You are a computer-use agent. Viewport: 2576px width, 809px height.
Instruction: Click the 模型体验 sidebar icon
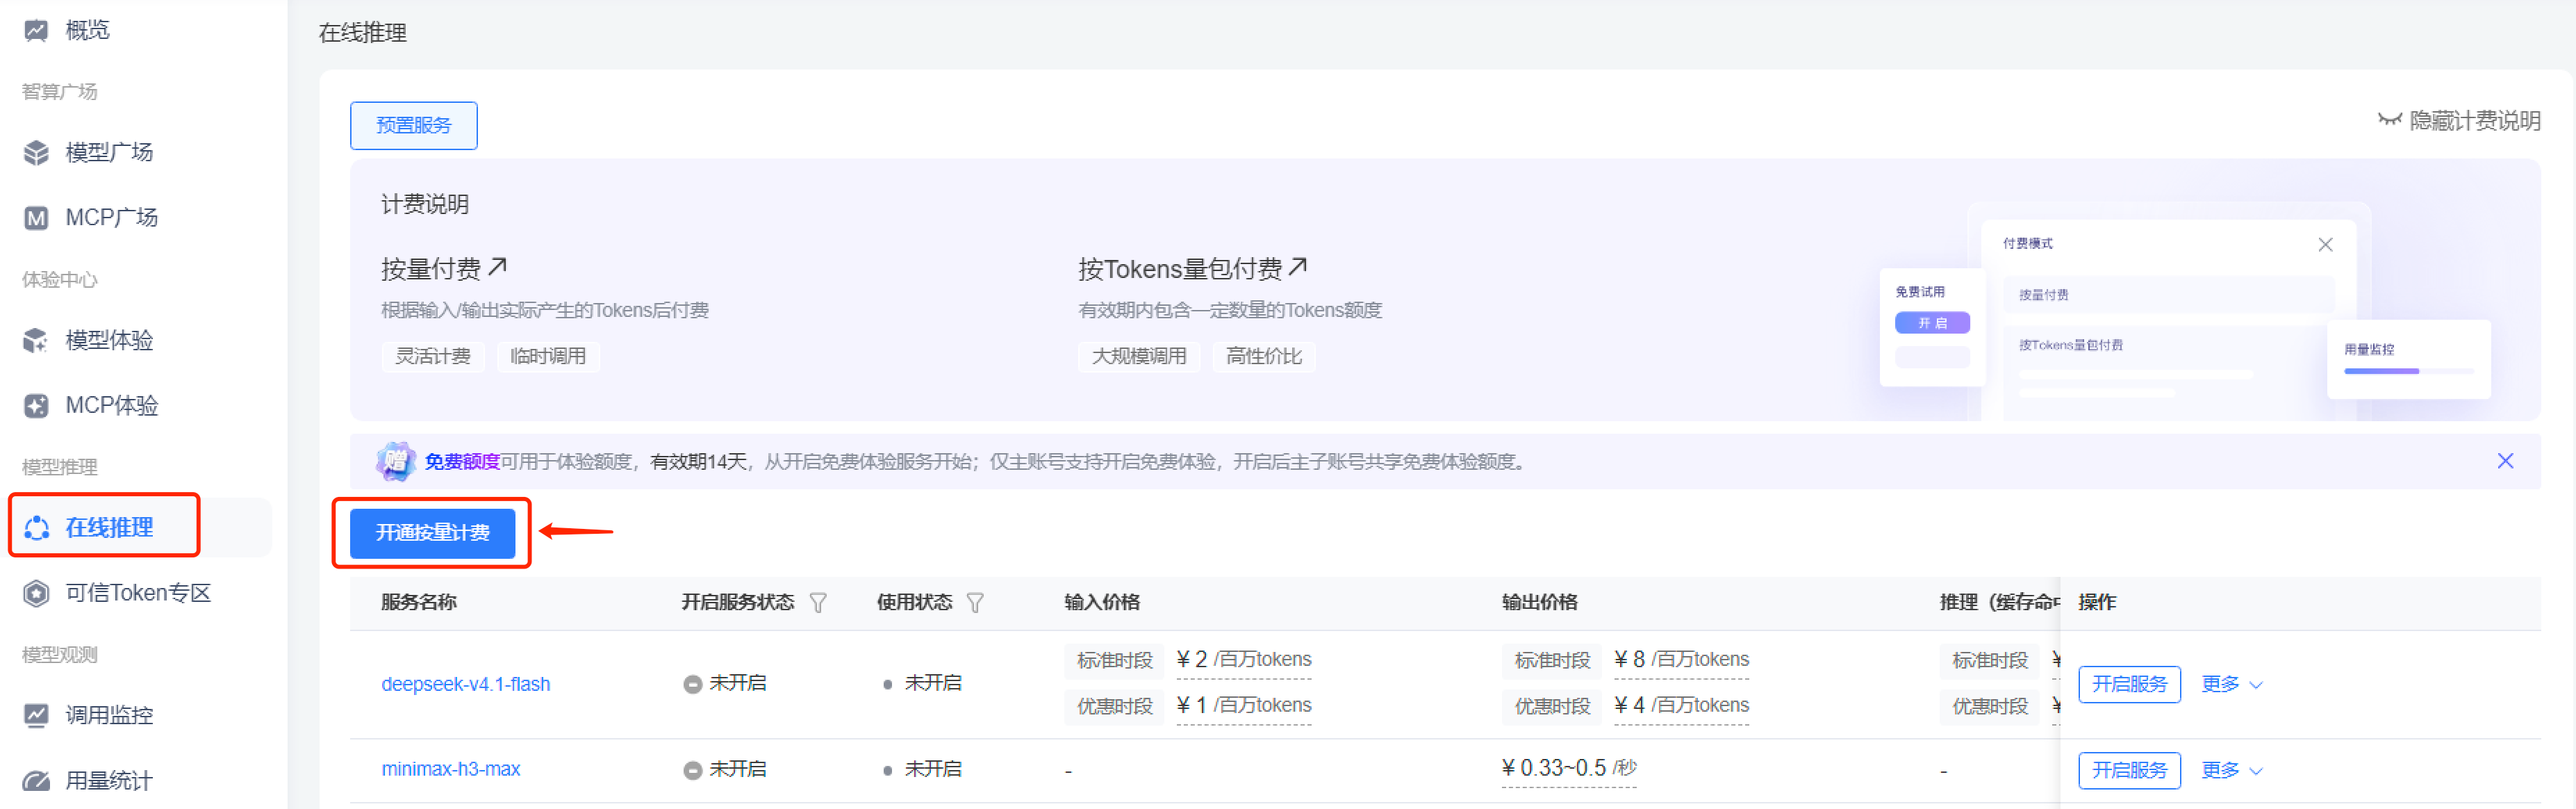pyautogui.click(x=36, y=341)
